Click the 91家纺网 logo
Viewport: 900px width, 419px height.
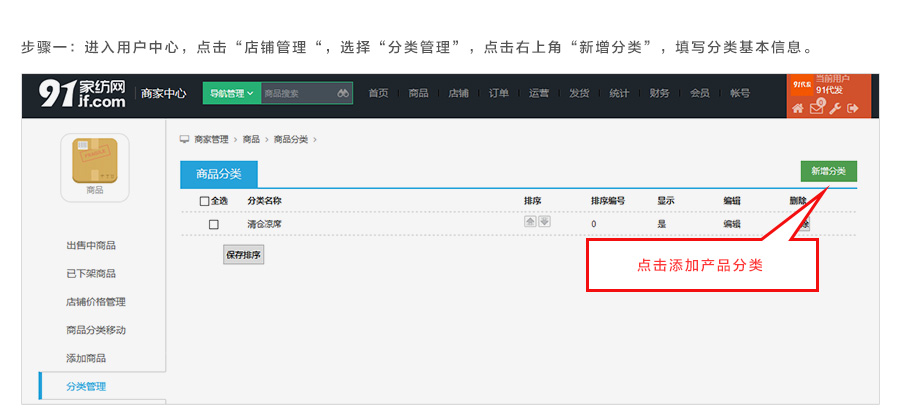coord(83,93)
